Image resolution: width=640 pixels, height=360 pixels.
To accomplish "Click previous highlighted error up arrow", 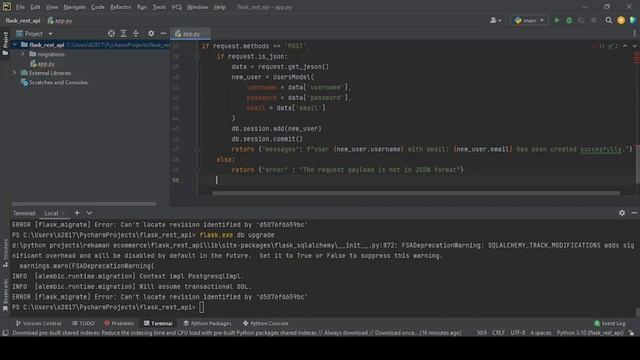I will (625, 46).
